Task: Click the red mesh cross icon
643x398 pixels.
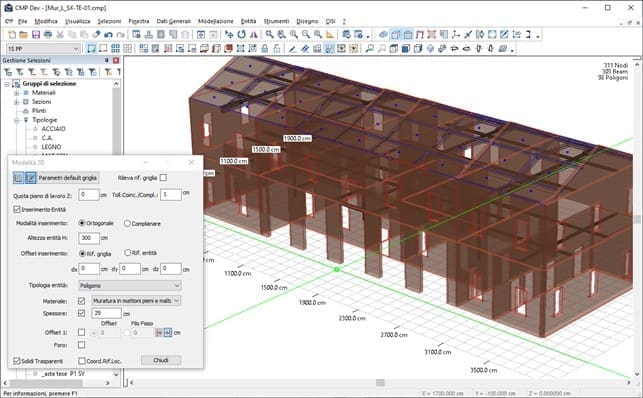Action: [431, 34]
